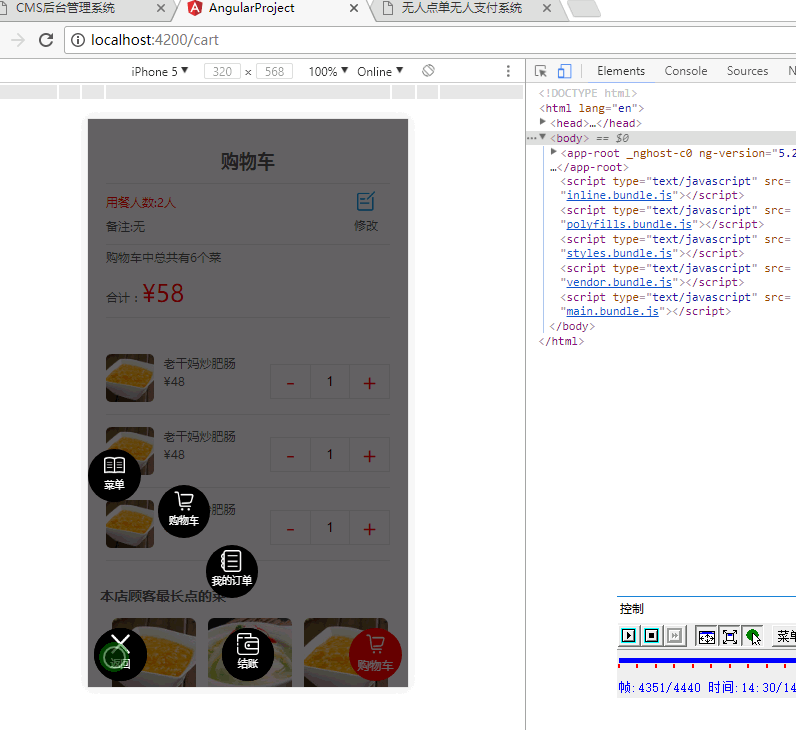Close the AngularProject browser tab
The width and height of the screenshot is (796, 730).
point(354,8)
